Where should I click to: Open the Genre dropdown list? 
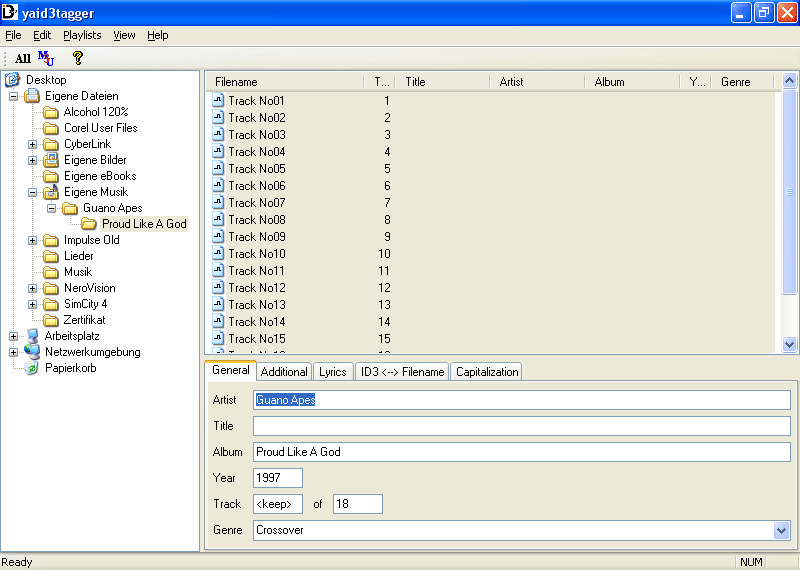pos(781,530)
